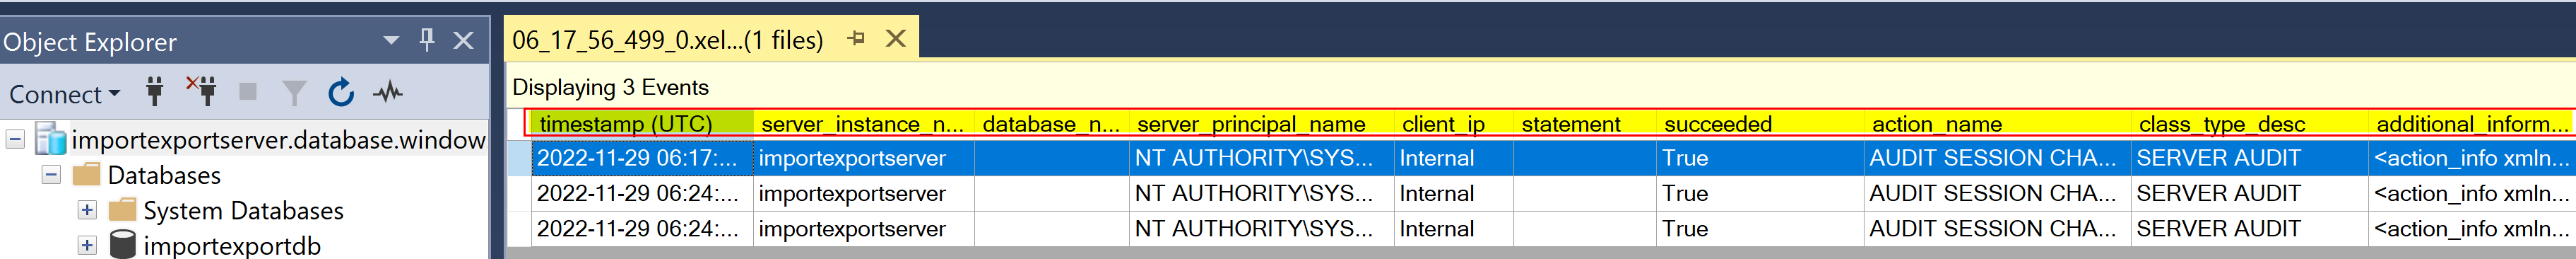Image resolution: width=2576 pixels, height=259 pixels.
Task: Click the Filter funnel icon
Action: tap(294, 93)
